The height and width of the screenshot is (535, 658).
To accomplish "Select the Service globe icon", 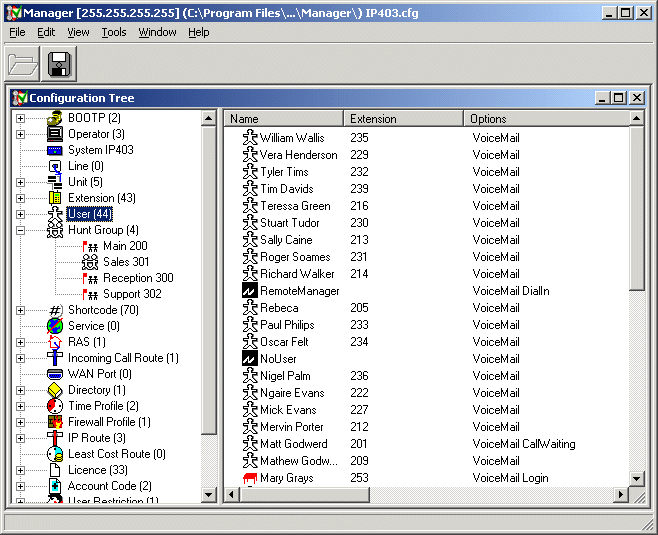I will [55, 326].
